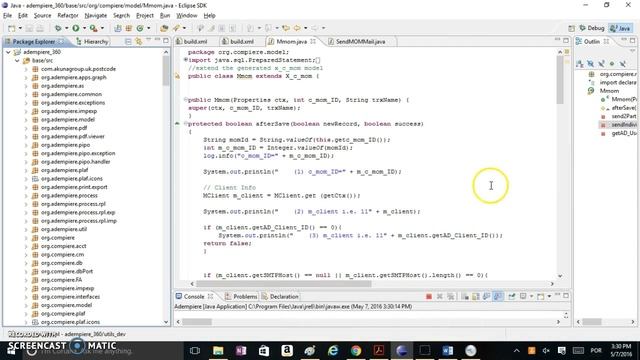Toggle Hide Fields in Outline toolbar
This screenshot has height=360, width=640.
coord(590,64)
